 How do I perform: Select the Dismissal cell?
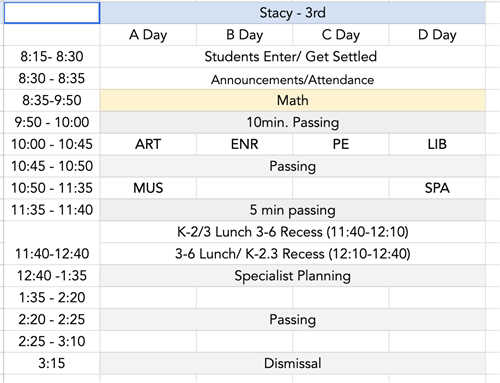[293, 363]
